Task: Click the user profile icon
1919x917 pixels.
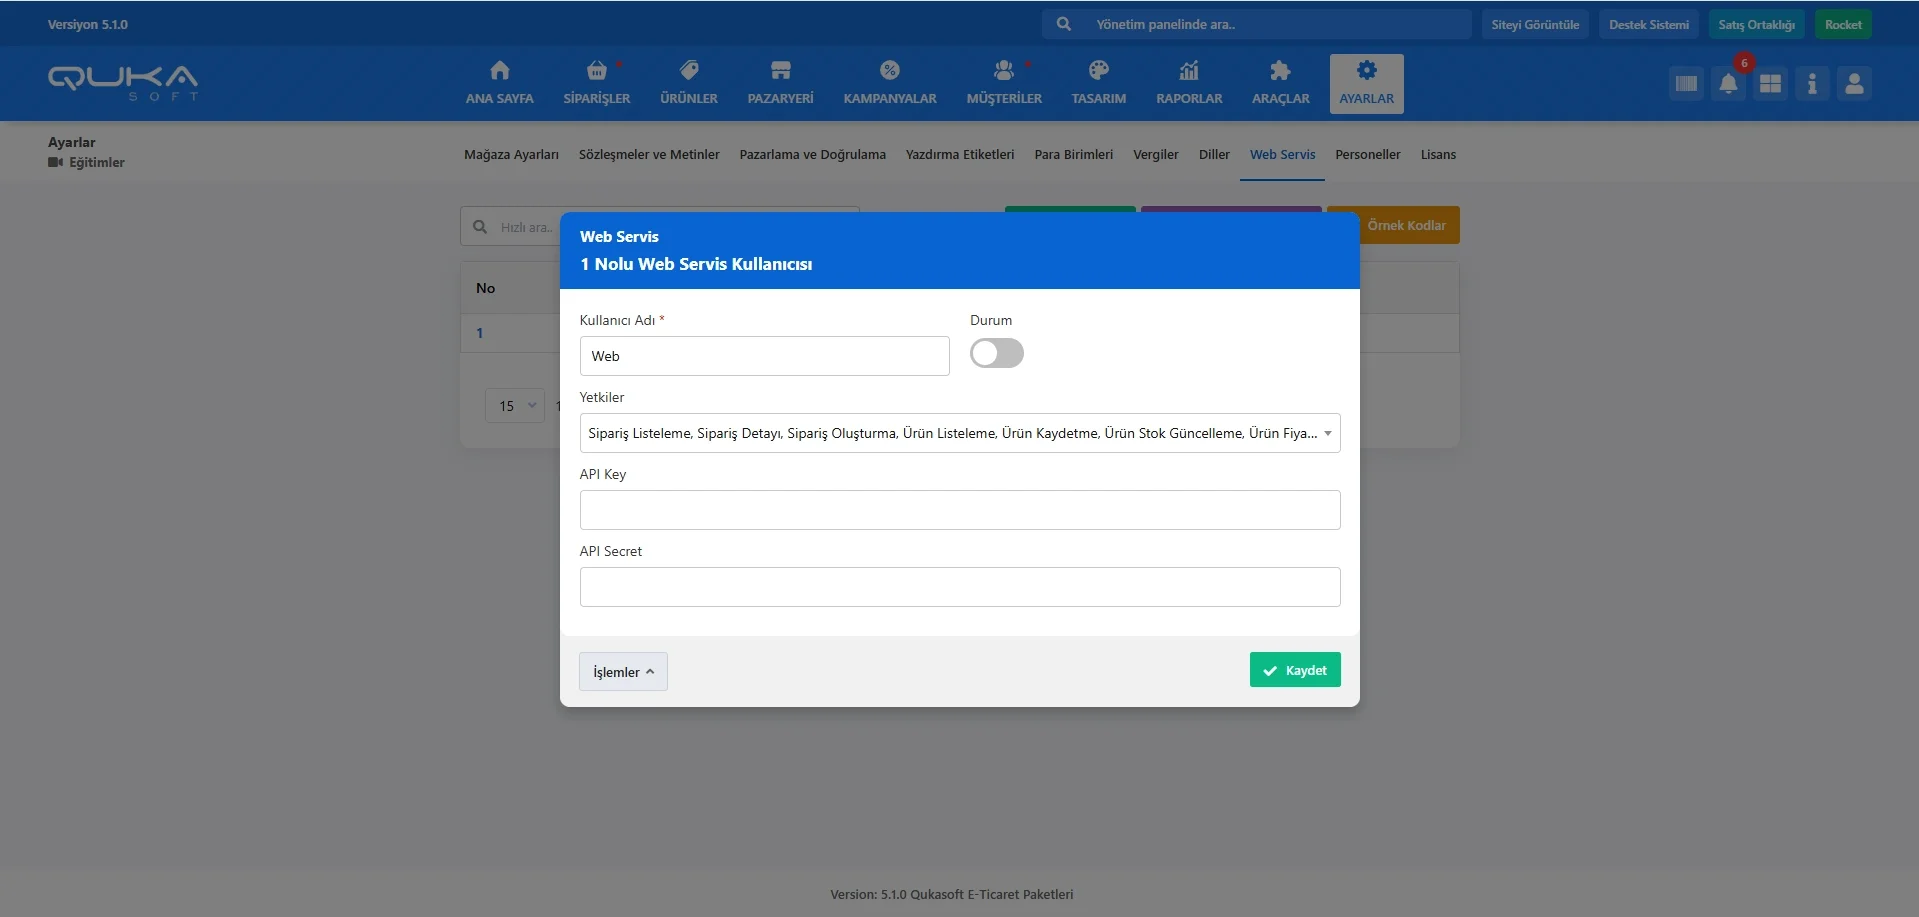Action: click(x=1853, y=84)
